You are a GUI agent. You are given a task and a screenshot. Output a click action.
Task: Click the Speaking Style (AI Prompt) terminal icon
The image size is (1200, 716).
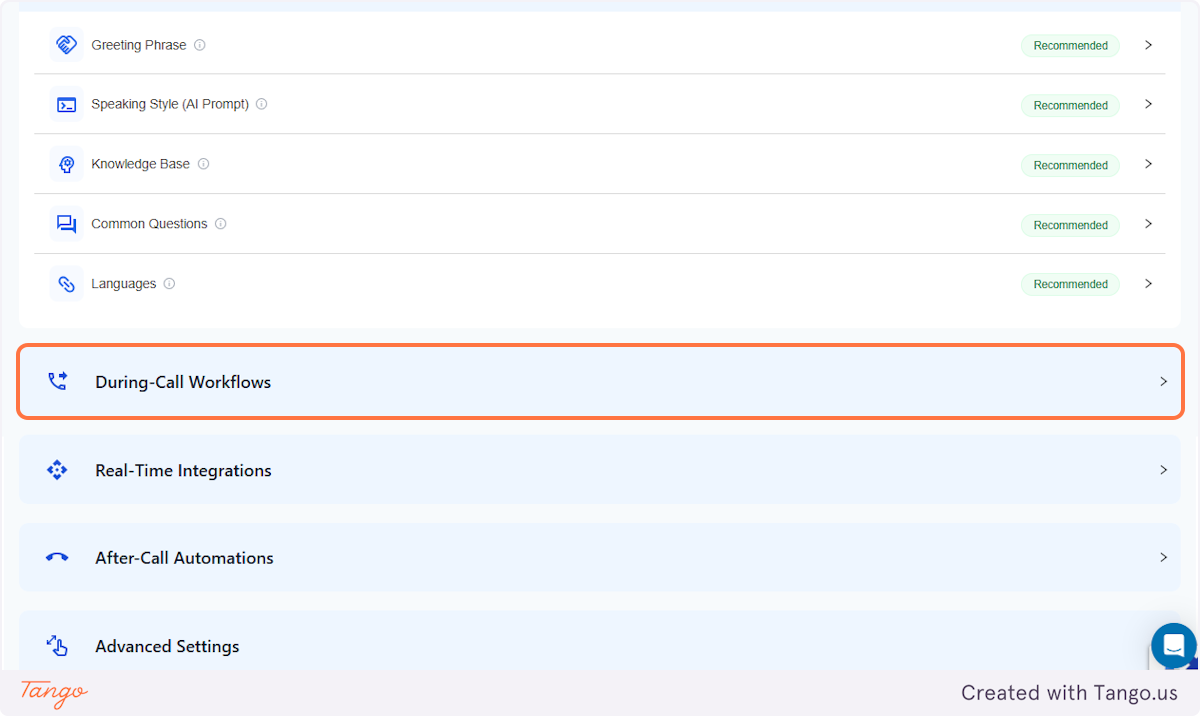[65, 104]
